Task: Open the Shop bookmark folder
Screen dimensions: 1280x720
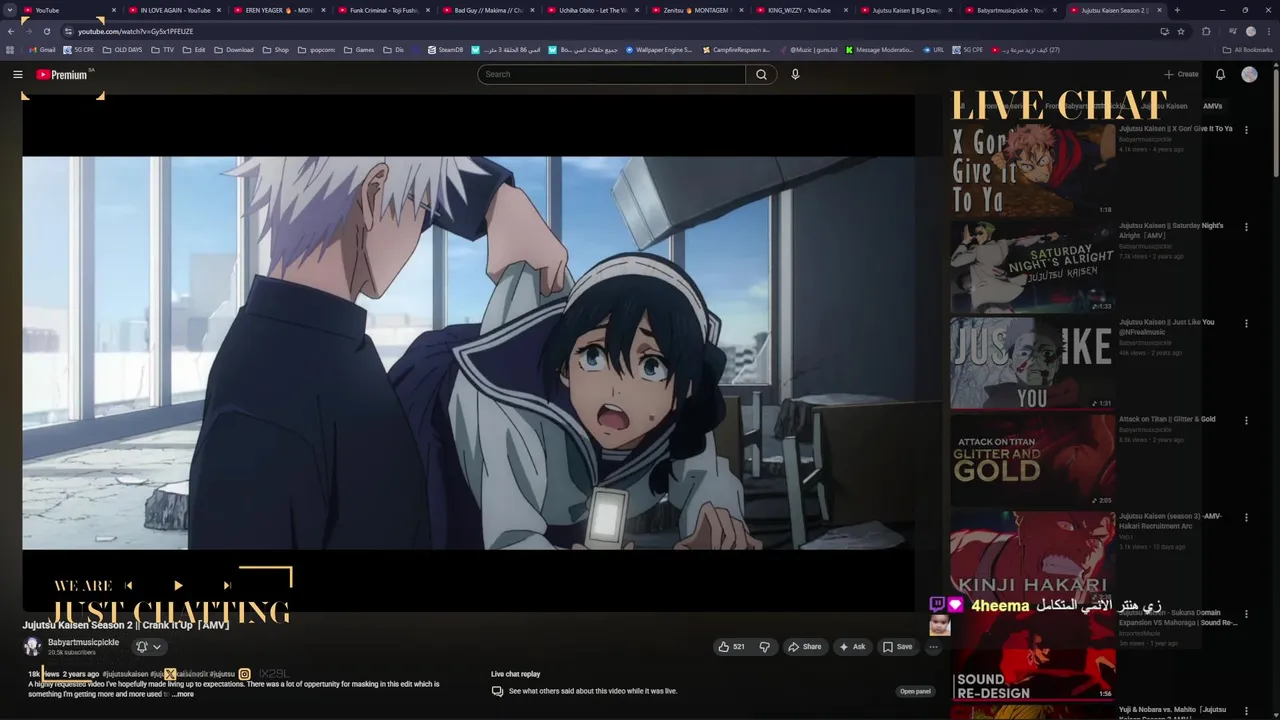Action: click(x=276, y=50)
